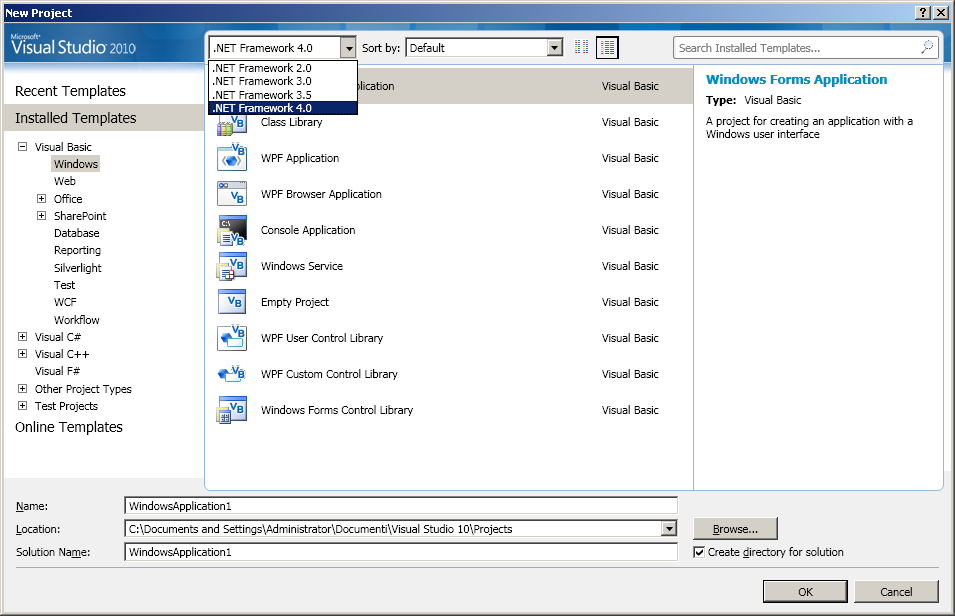
Task: Select the Visual C++ tree item
Action: [x=62, y=354]
